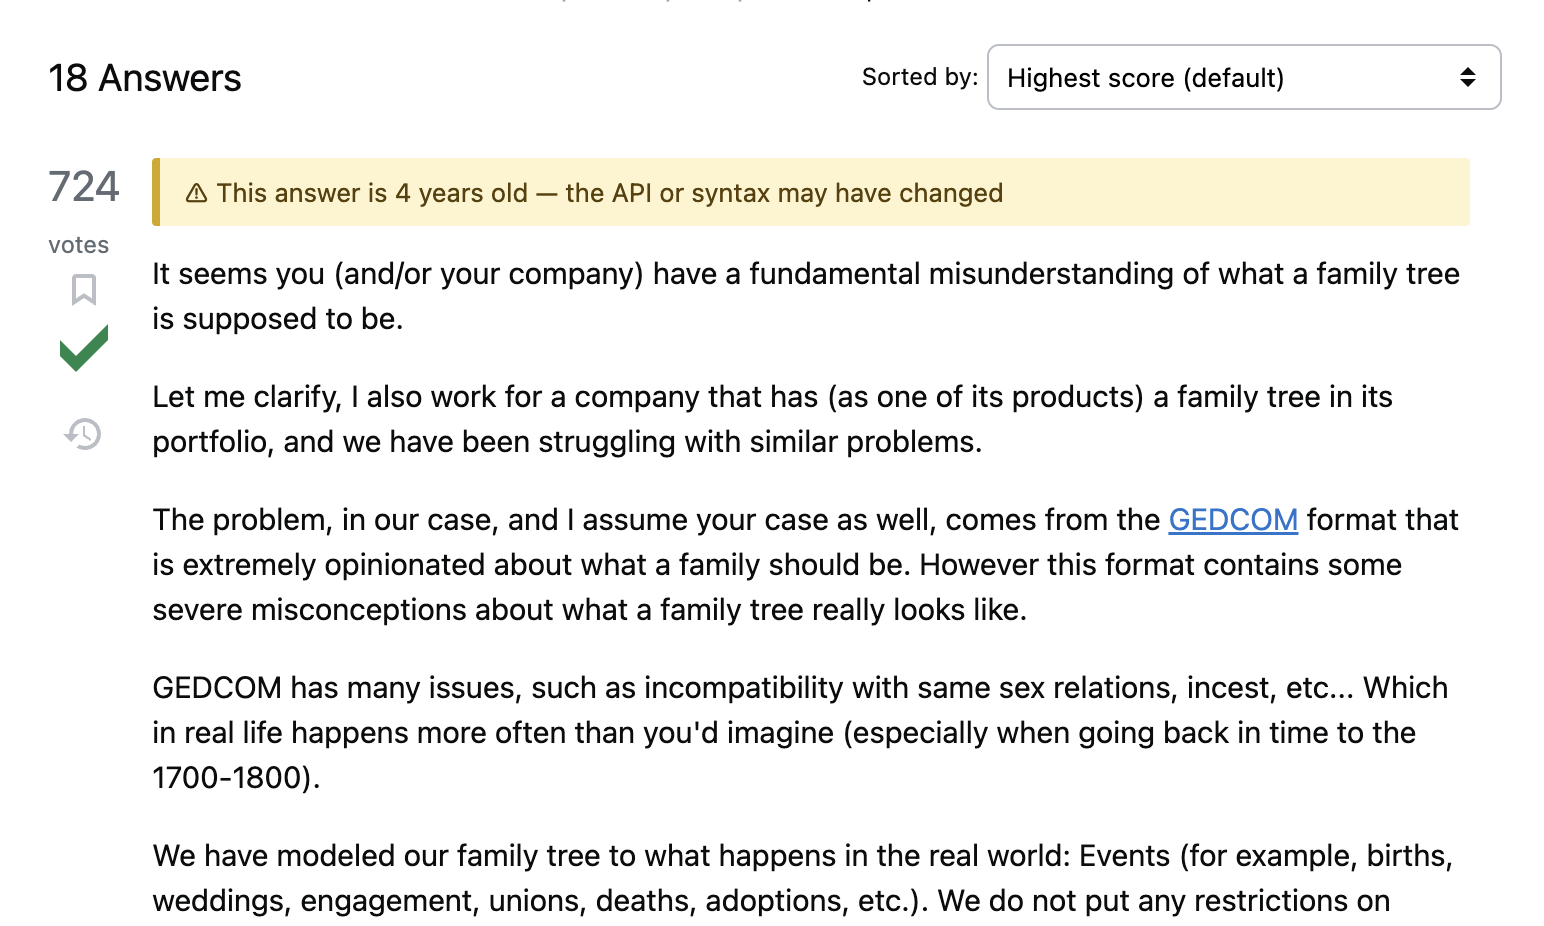The image size is (1544, 926).
Task: Click the "votes" label under the score
Action: 79,245
